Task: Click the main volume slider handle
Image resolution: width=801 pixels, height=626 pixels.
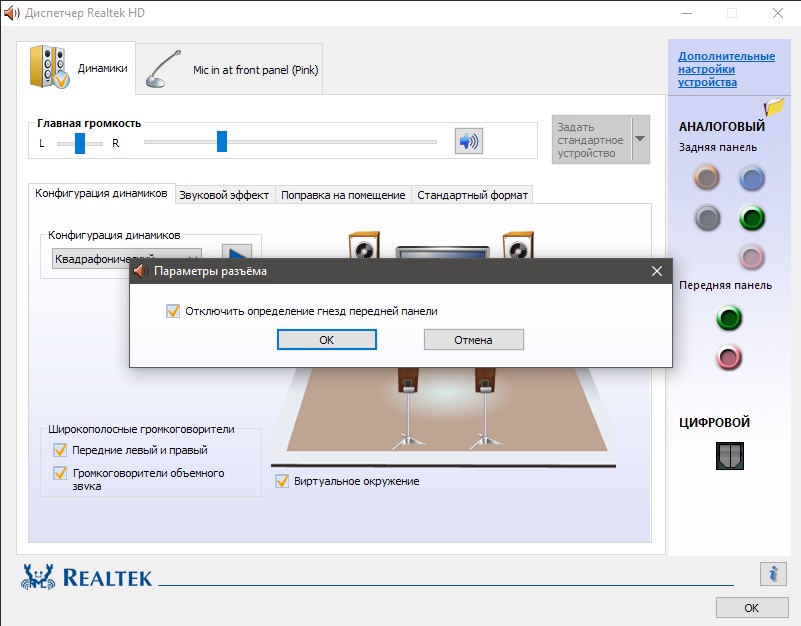Action: [222, 142]
